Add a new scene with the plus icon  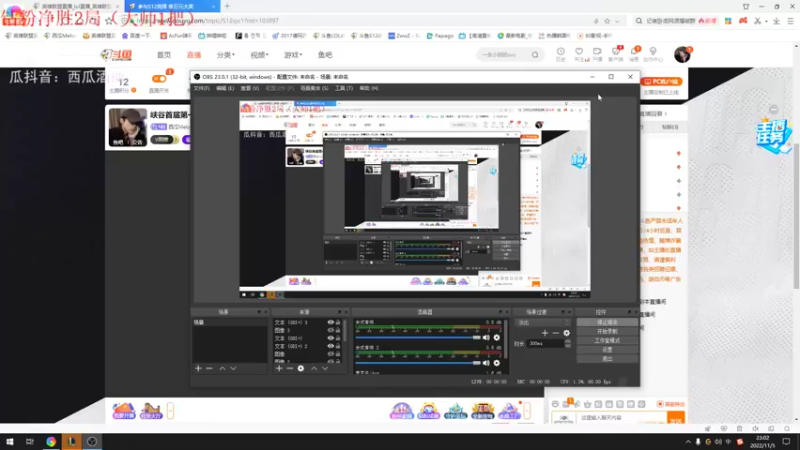[x=198, y=368]
